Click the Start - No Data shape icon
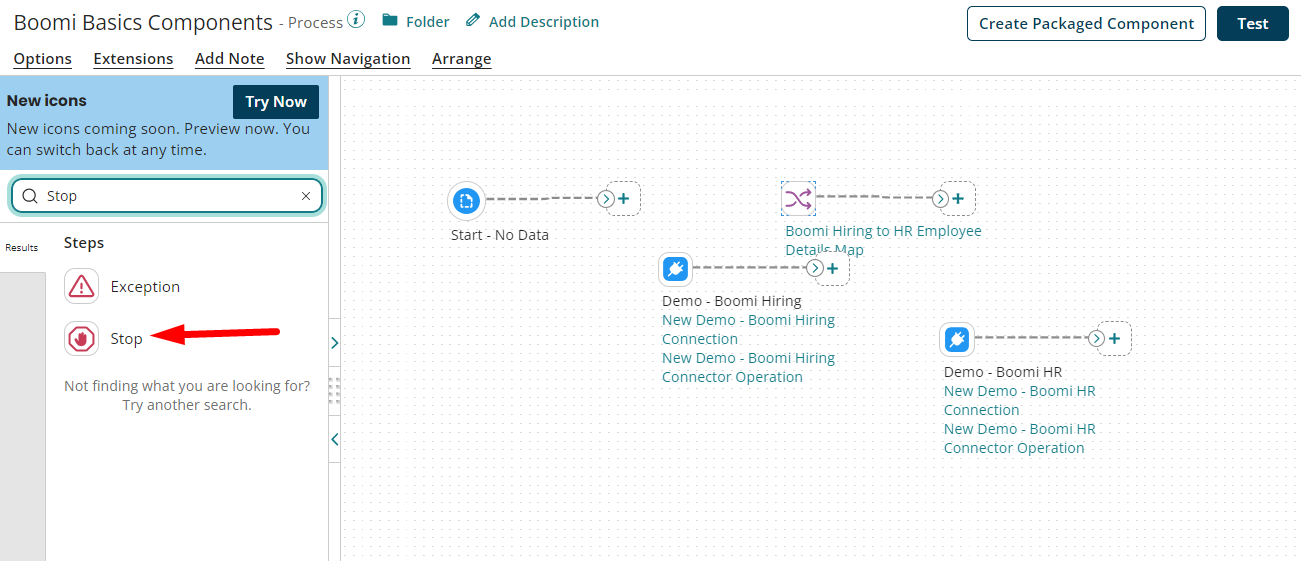The image size is (1301, 561). [465, 202]
